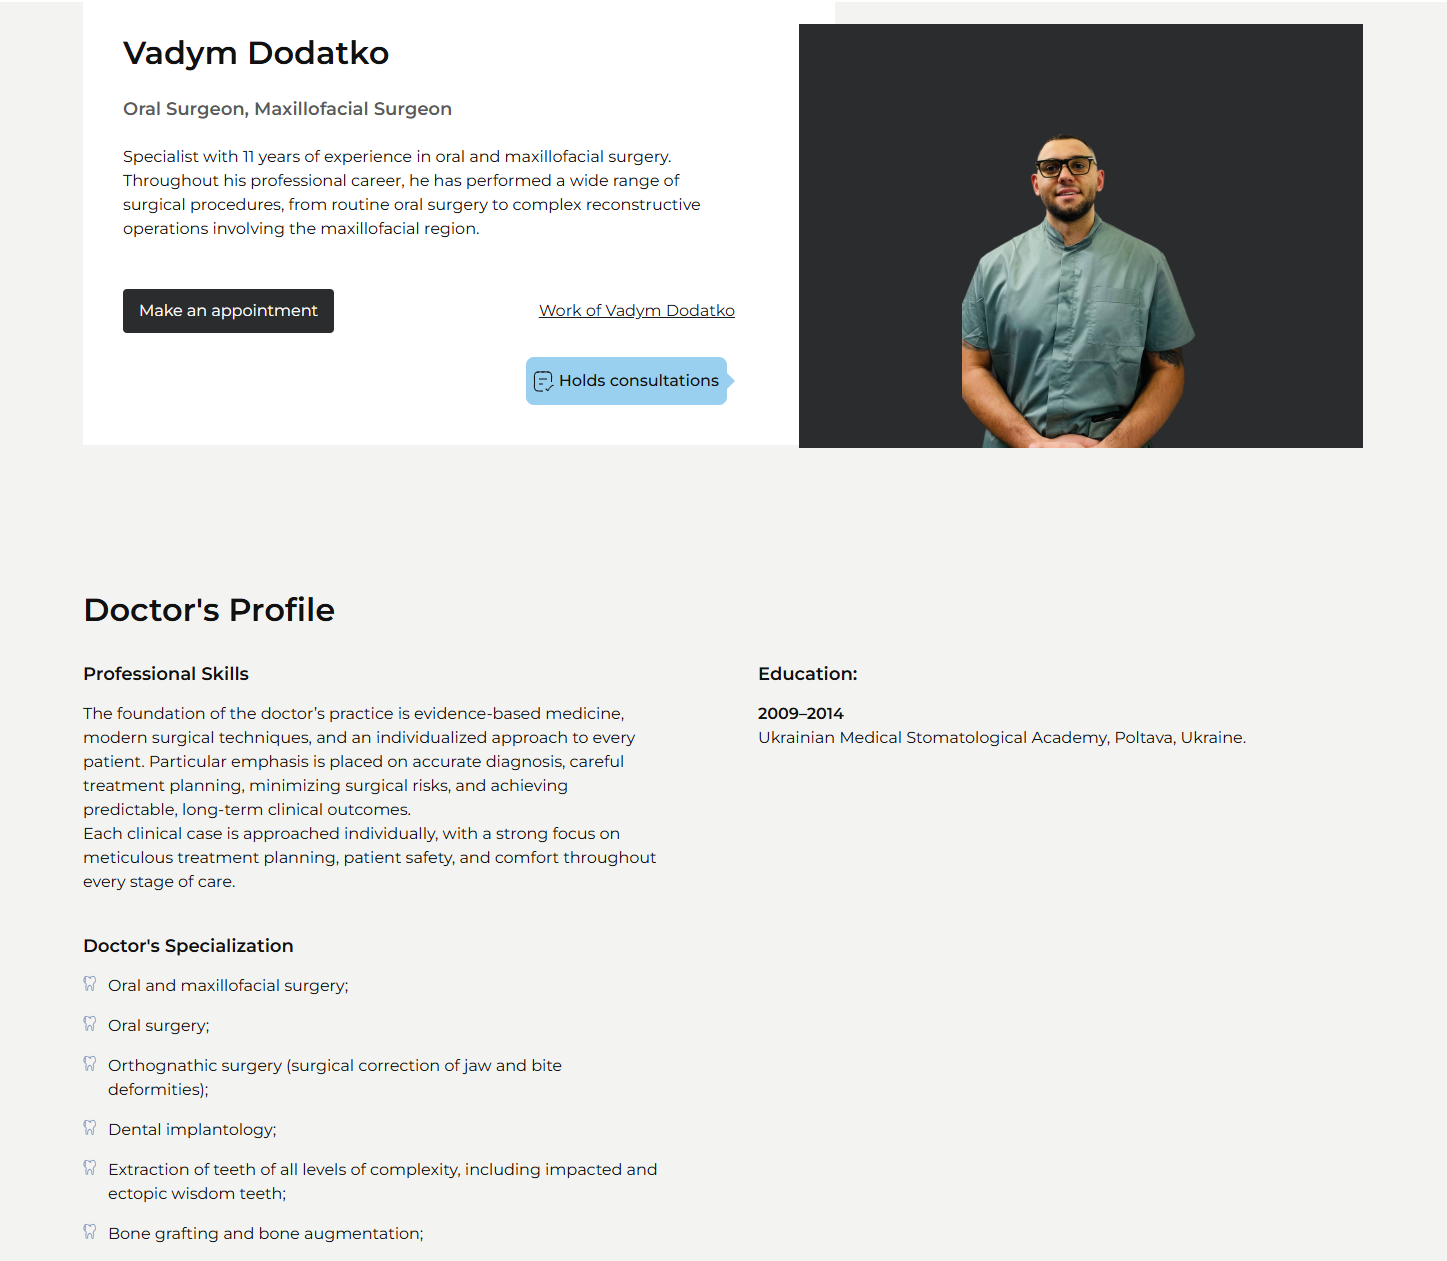Viewport: 1447px width, 1261px height.
Task: Click the Doctor's Profile heading
Action: (209, 610)
